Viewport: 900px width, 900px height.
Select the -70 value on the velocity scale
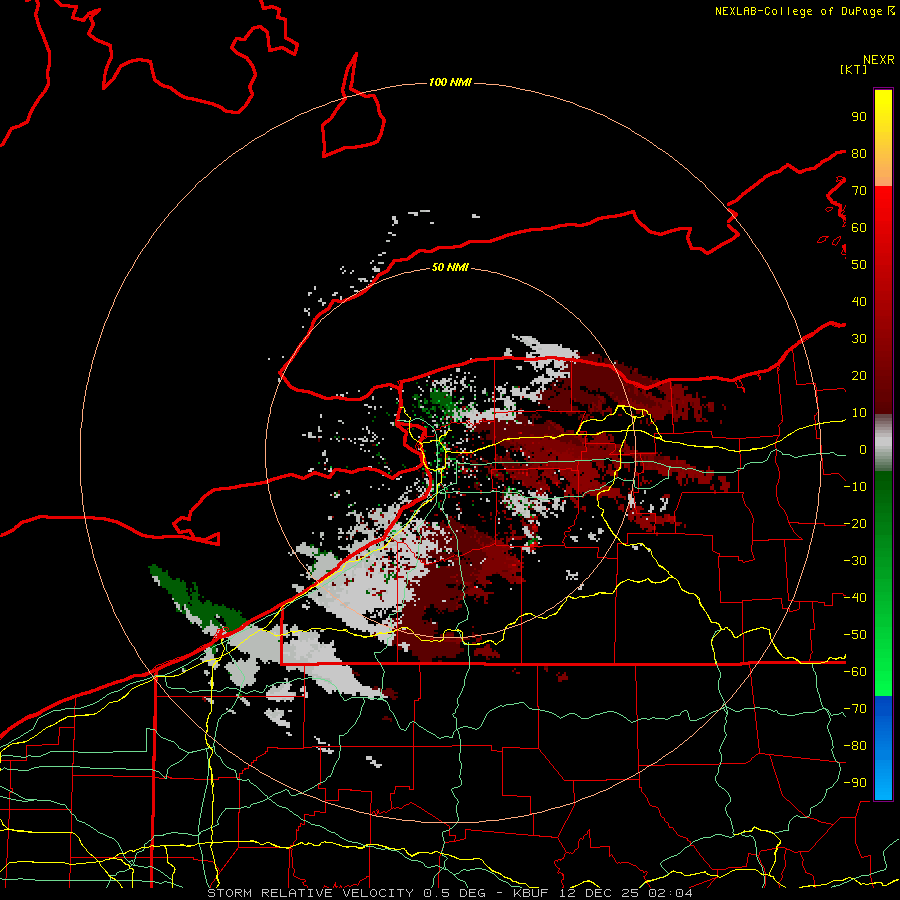point(856,709)
